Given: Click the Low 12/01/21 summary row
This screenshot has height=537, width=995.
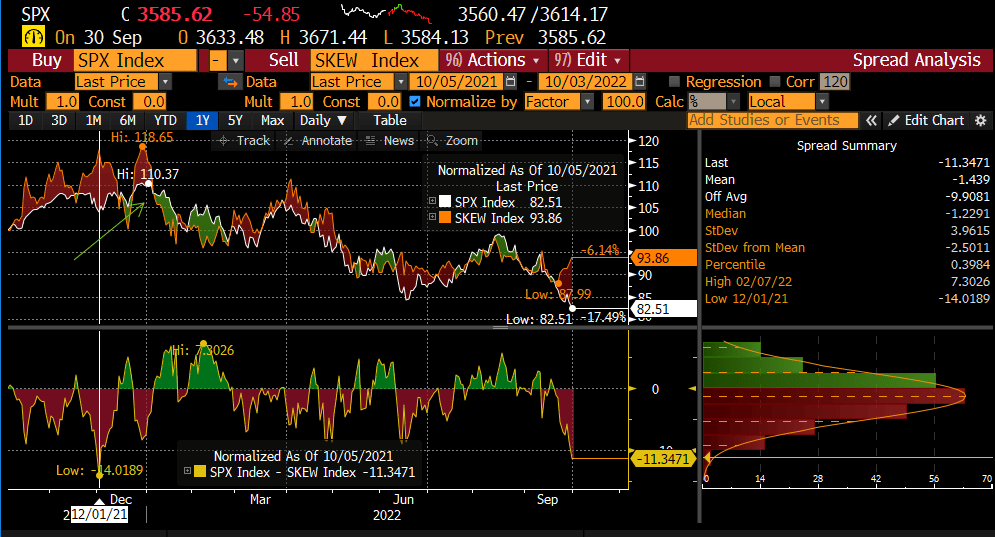Looking at the screenshot, I should [847, 298].
